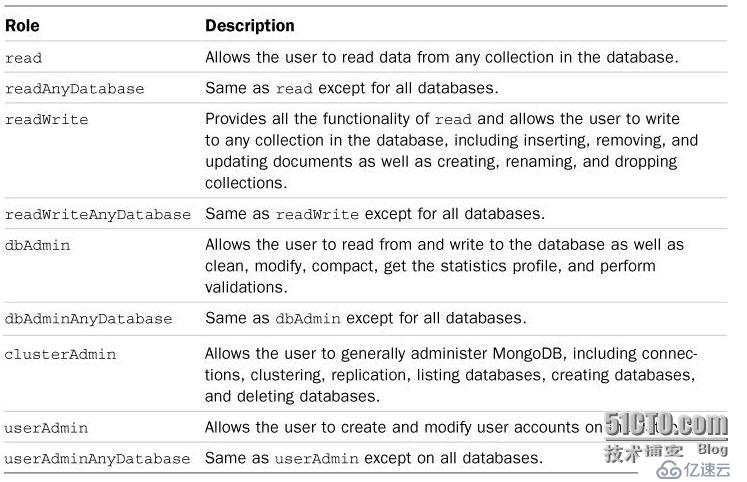Click the Yisu cloud logo icon
Image resolution: width=747 pixels, height=482 pixels.
click(668, 472)
